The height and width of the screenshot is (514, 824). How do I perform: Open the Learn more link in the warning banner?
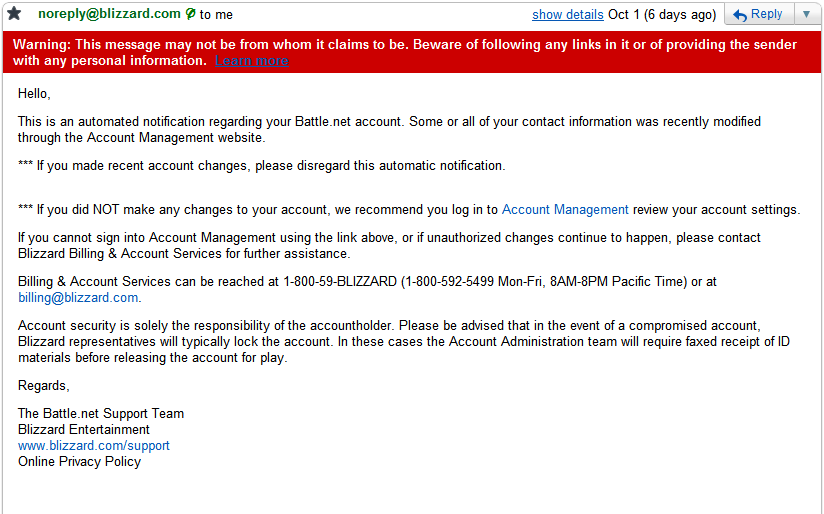point(252,60)
